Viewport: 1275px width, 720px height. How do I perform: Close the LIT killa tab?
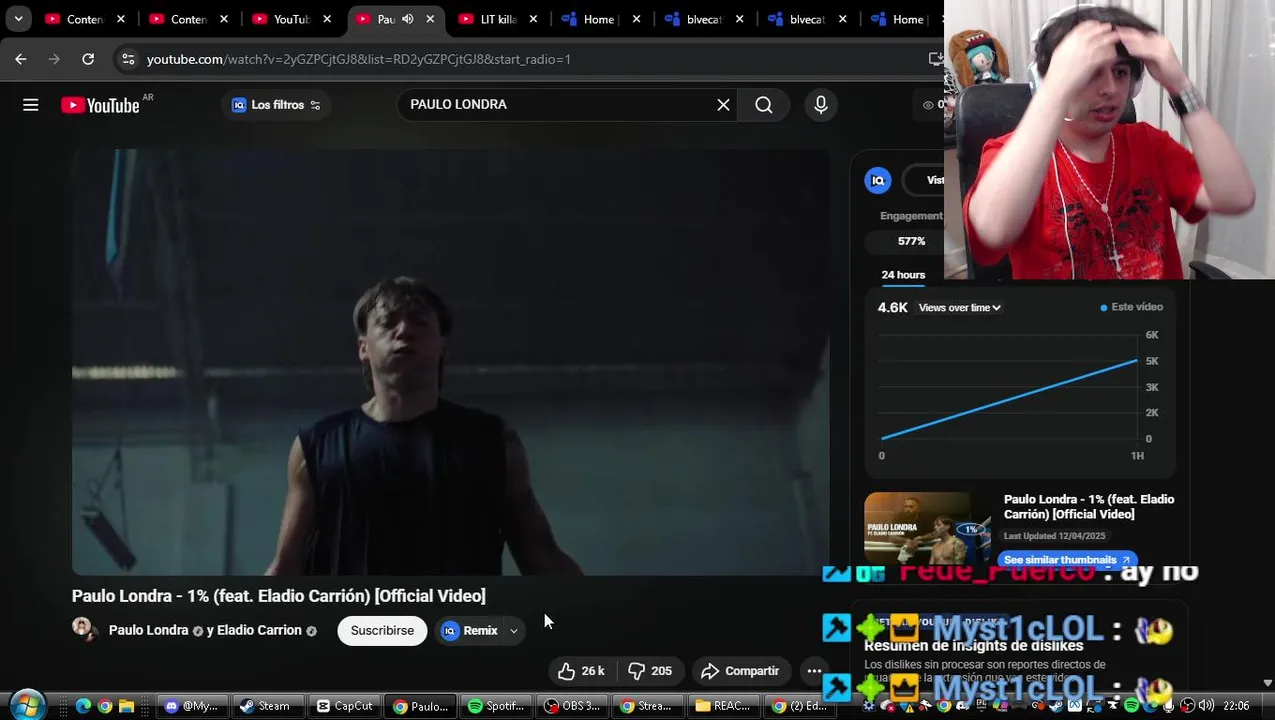(533, 19)
